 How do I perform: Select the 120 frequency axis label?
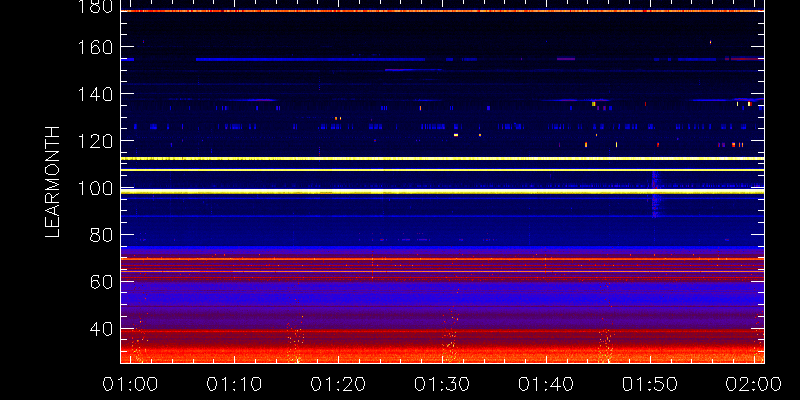point(95,141)
